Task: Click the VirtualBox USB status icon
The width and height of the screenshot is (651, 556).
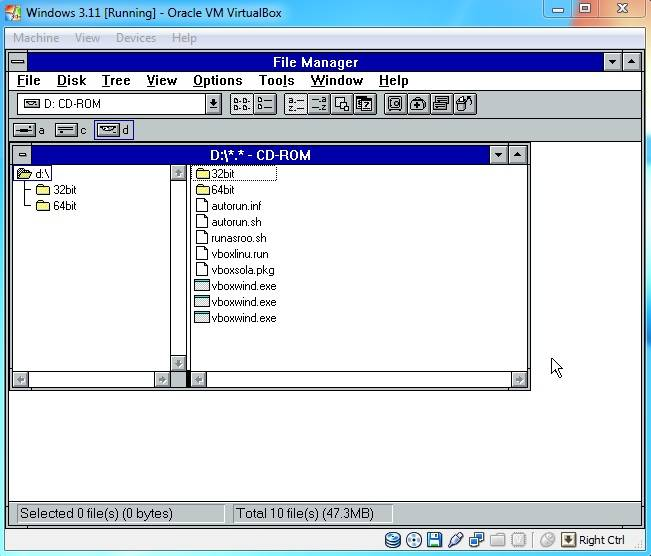Action: click(x=456, y=541)
